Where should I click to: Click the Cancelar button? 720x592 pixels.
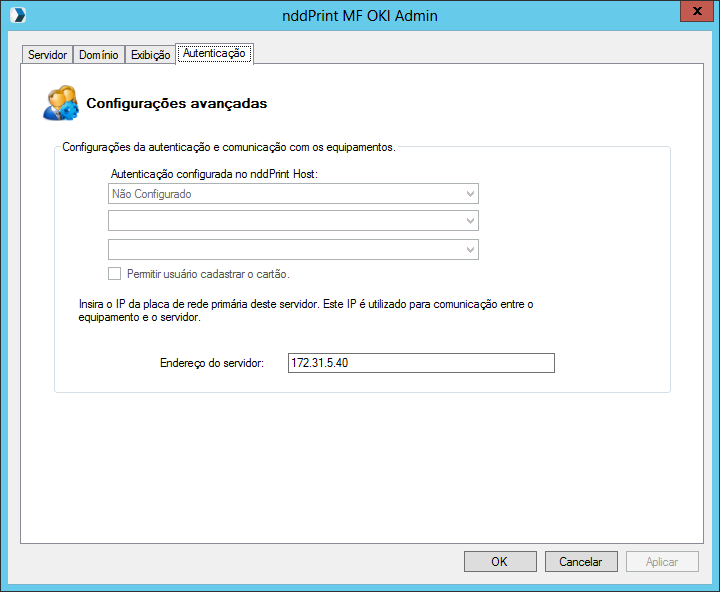581,562
